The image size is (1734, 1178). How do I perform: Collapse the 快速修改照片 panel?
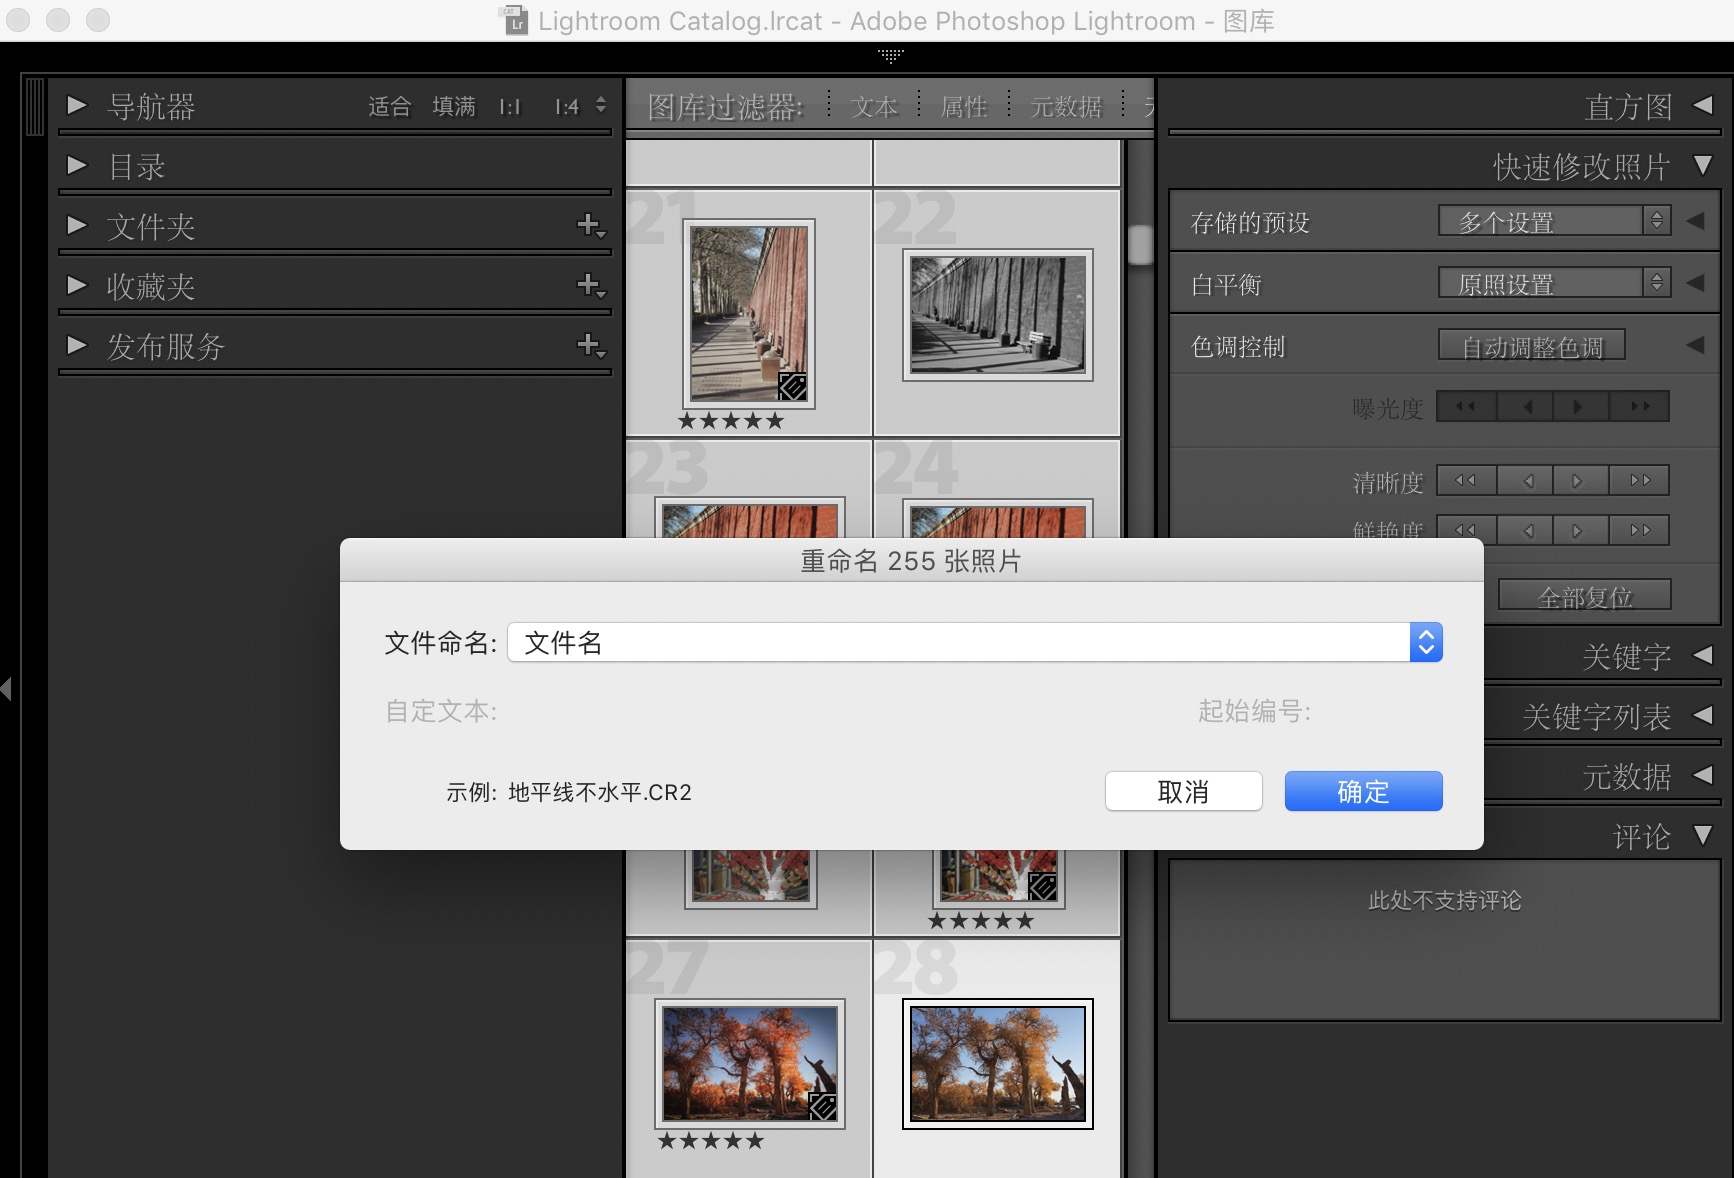click(1703, 165)
